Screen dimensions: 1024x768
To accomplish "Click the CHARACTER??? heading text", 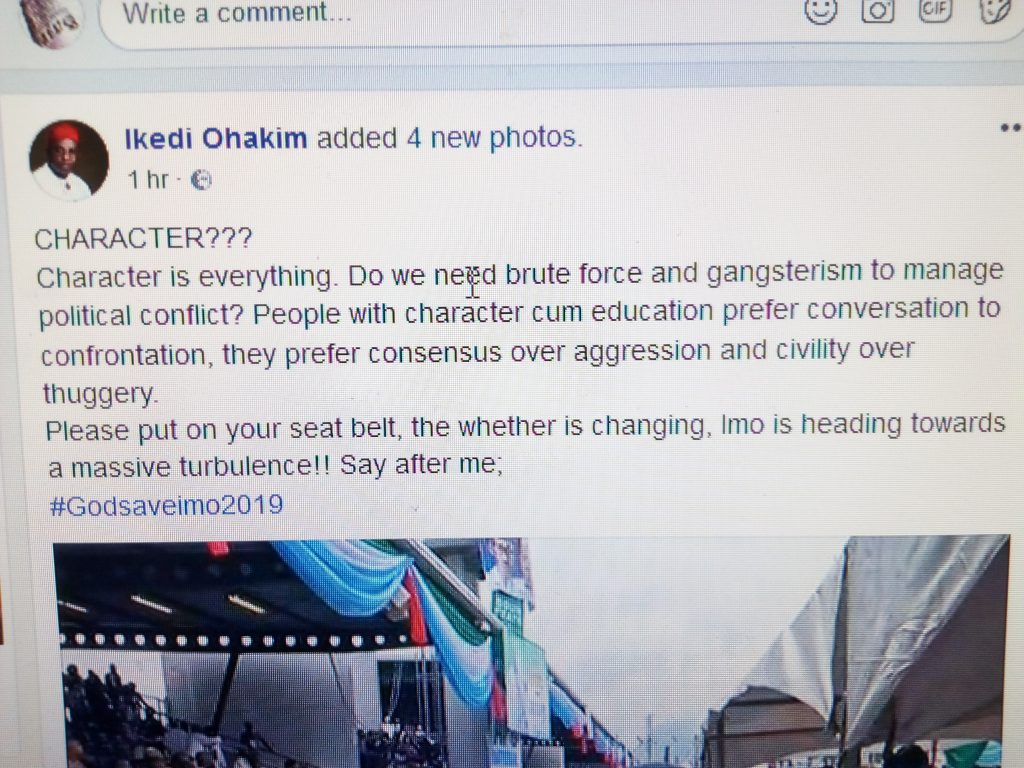I will coord(143,239).
